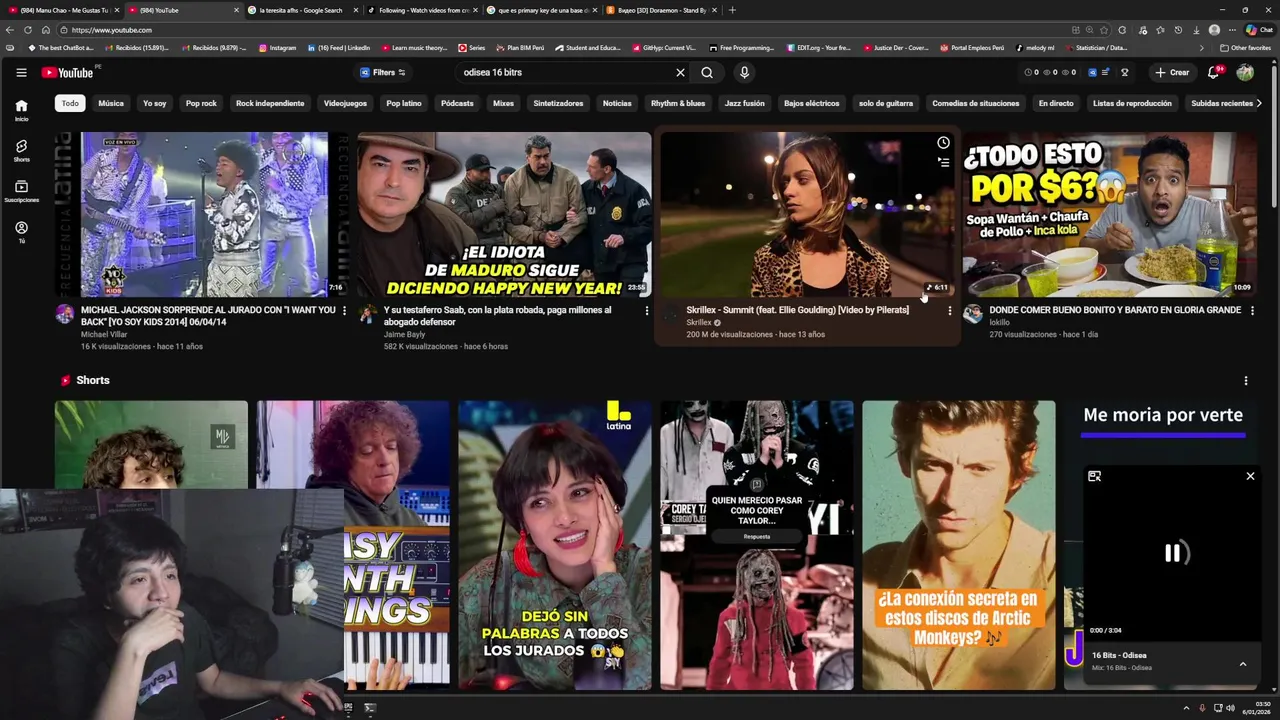The width and height of the screenshot is (1280, 720).
Task: Open the notifications bell
Action: click(1213, 72)
